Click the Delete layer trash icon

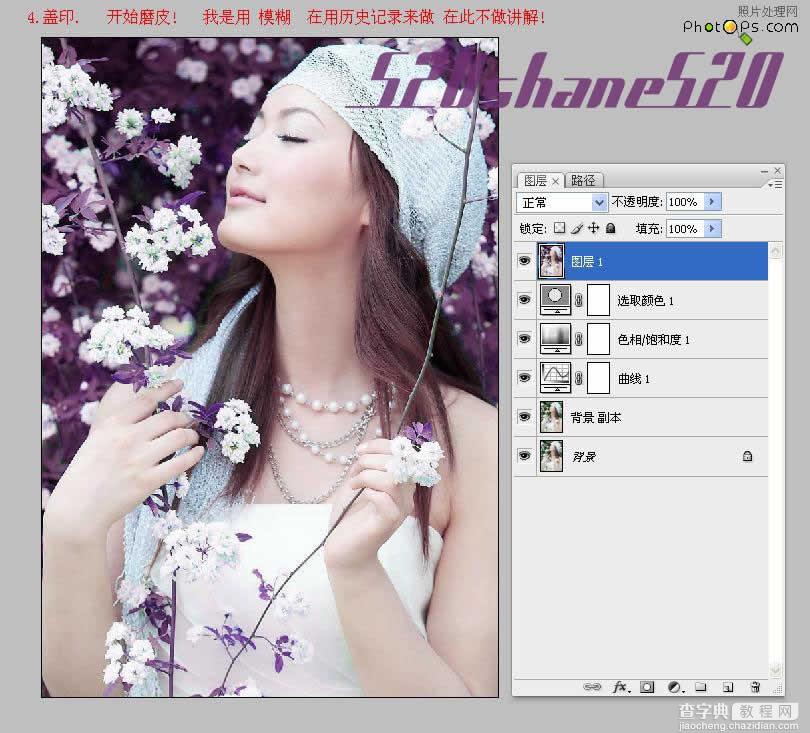pos(755,687)
